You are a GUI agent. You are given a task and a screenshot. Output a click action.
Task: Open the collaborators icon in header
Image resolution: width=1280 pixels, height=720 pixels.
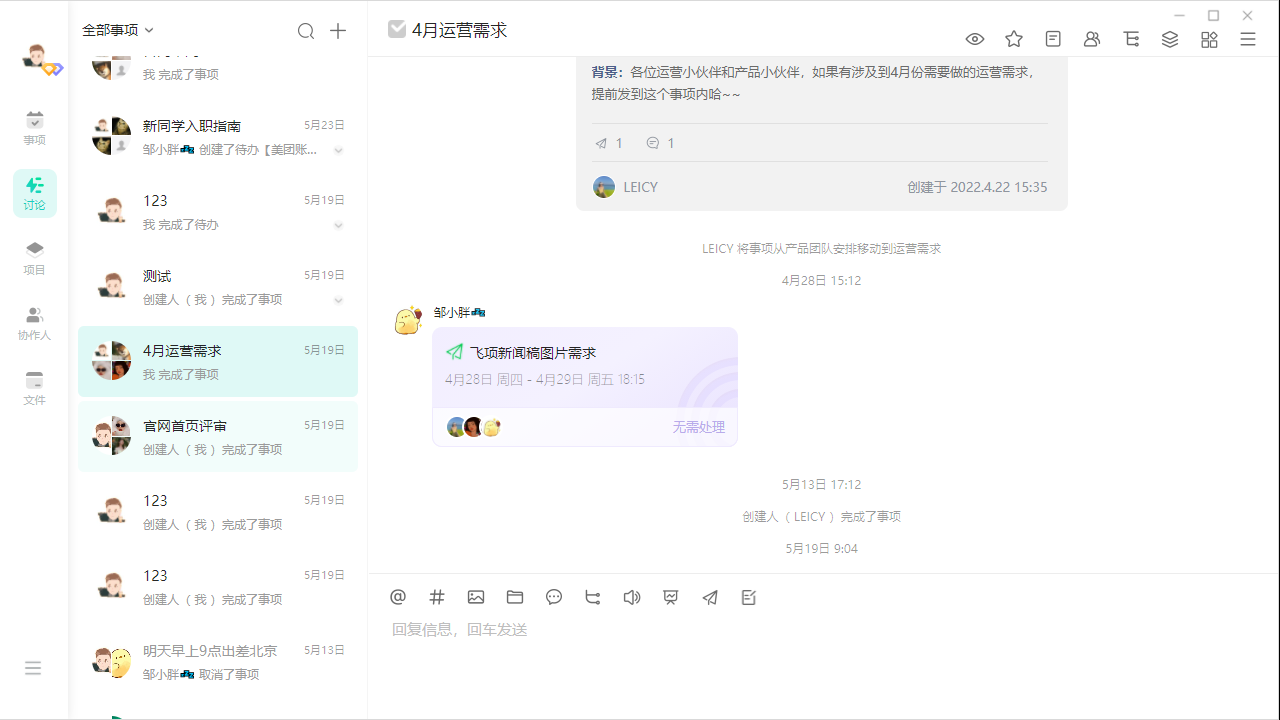coord(1092,39)
